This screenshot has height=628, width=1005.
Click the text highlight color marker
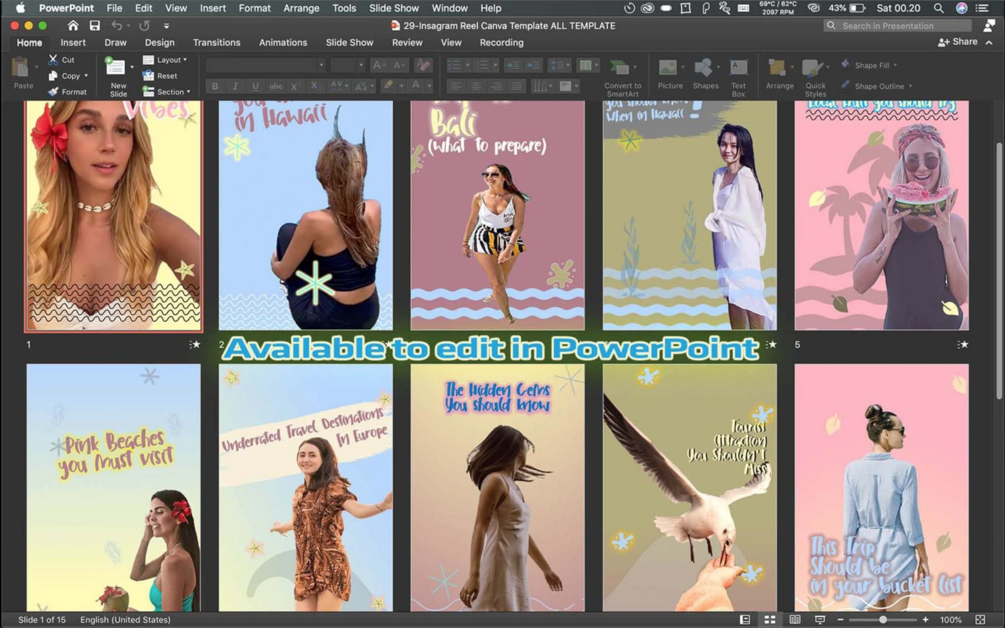387,86
